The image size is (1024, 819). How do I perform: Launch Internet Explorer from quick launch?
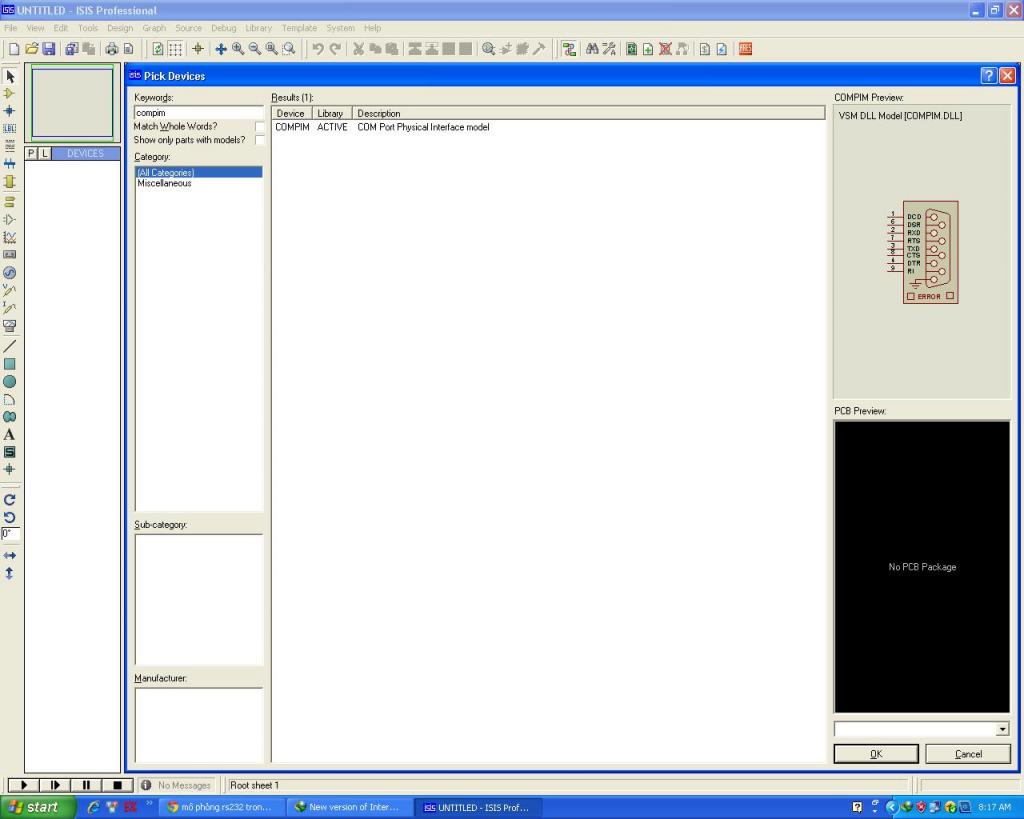coord(93,807)
